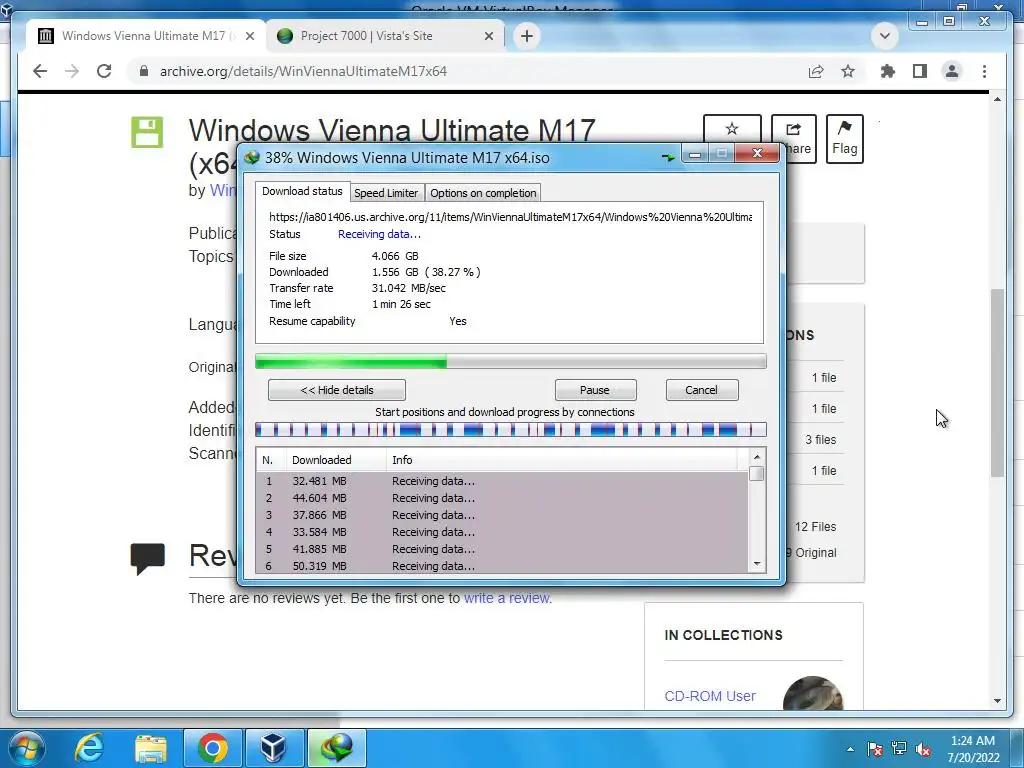Click the connections list scroll-down arrow

click(757, 563)
